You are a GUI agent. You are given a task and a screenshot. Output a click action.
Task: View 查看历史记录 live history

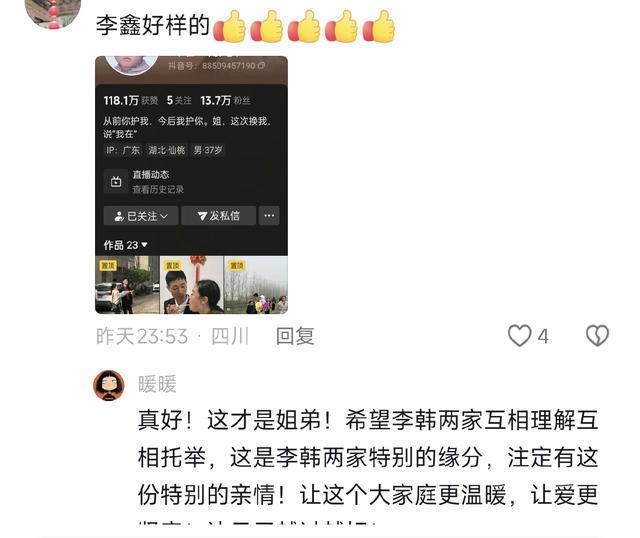[158, 189]
